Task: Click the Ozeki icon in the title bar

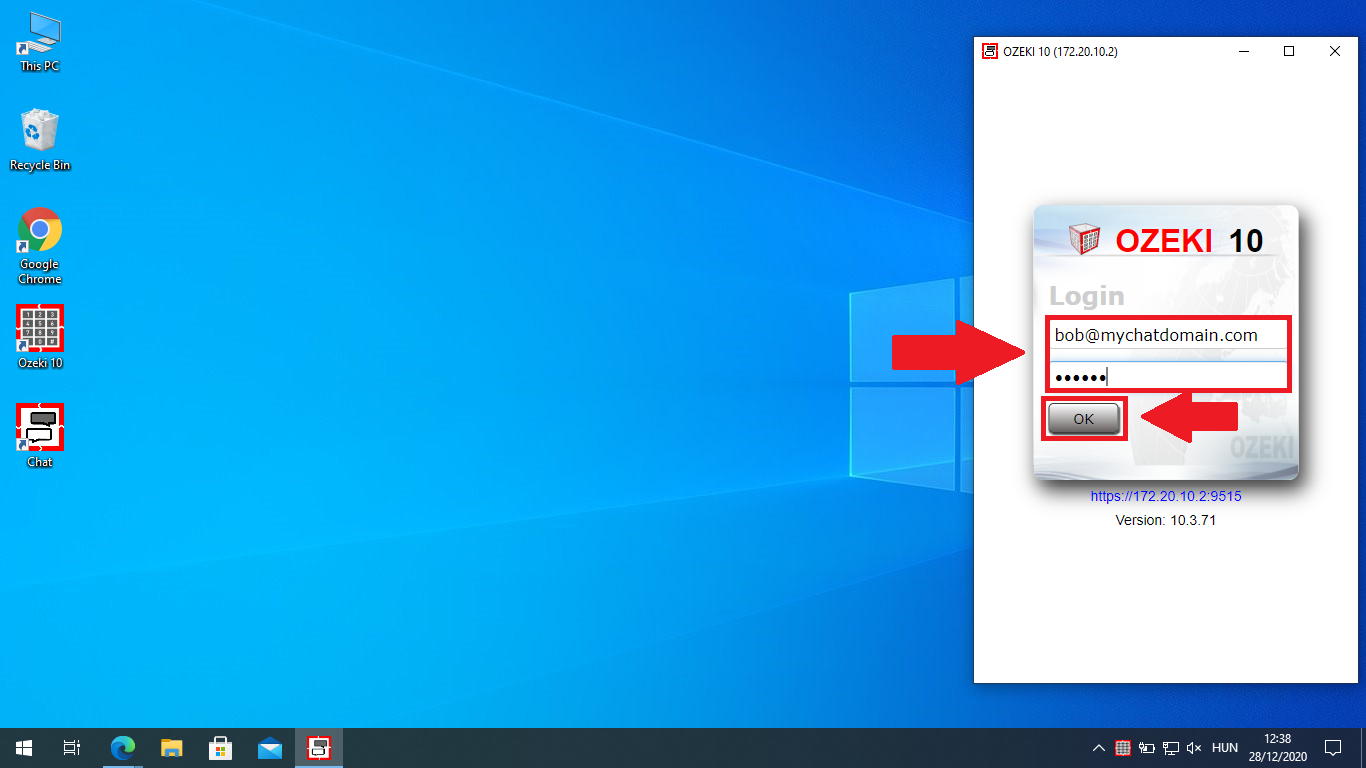Action: point(988,51)
